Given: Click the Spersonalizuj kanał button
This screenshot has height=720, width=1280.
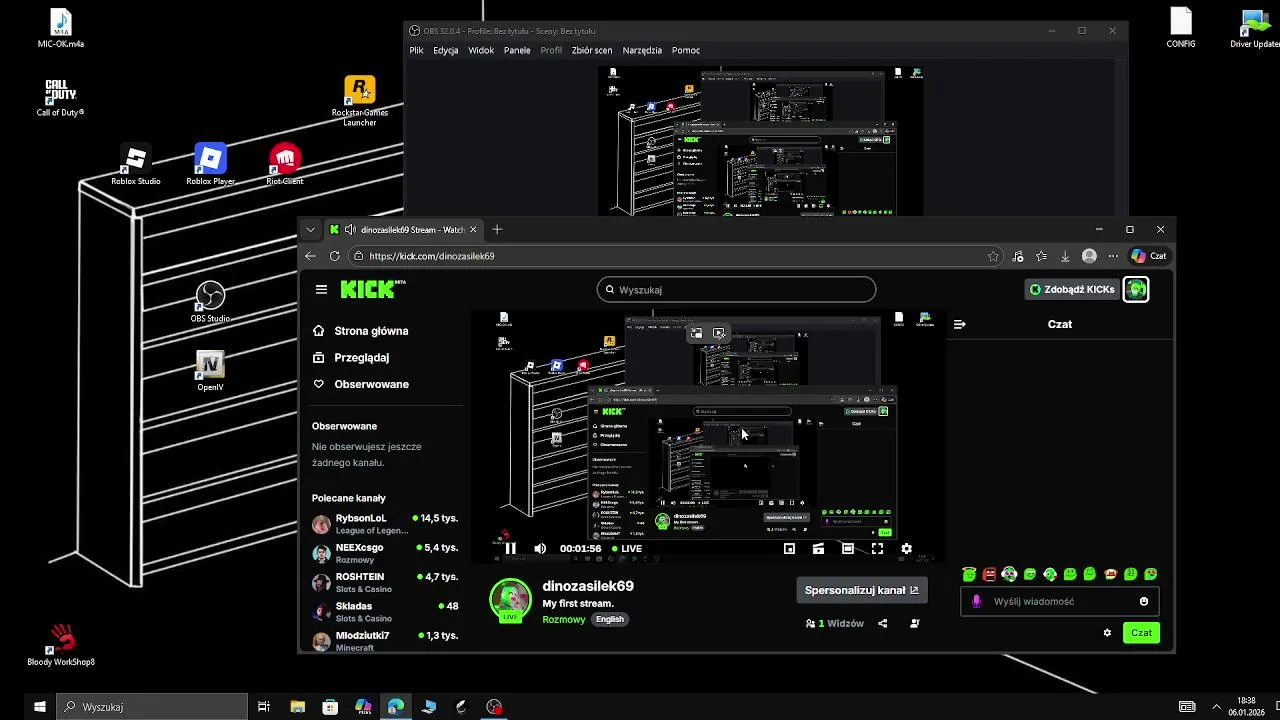Looking at the screenshot, I should 861,590.
